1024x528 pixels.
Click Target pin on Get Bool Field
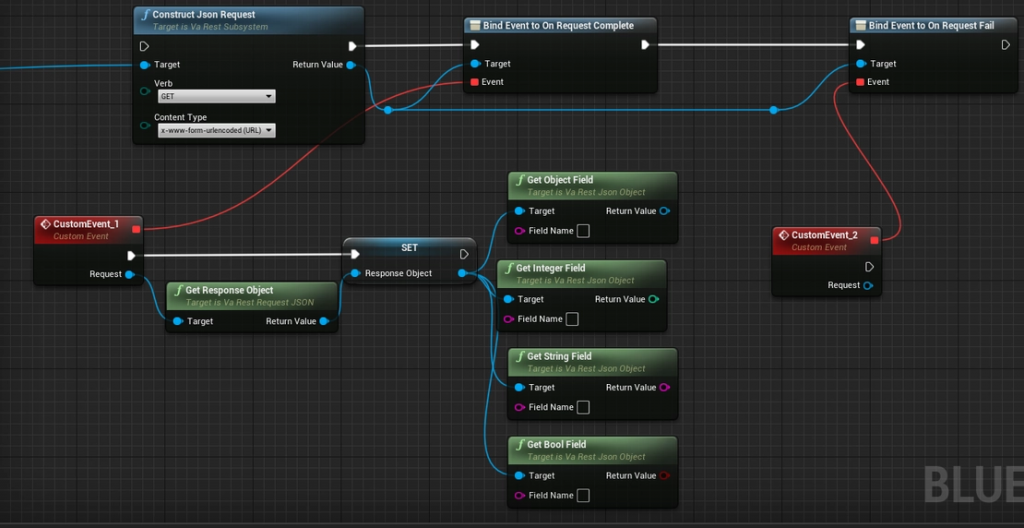coord(519,476)
